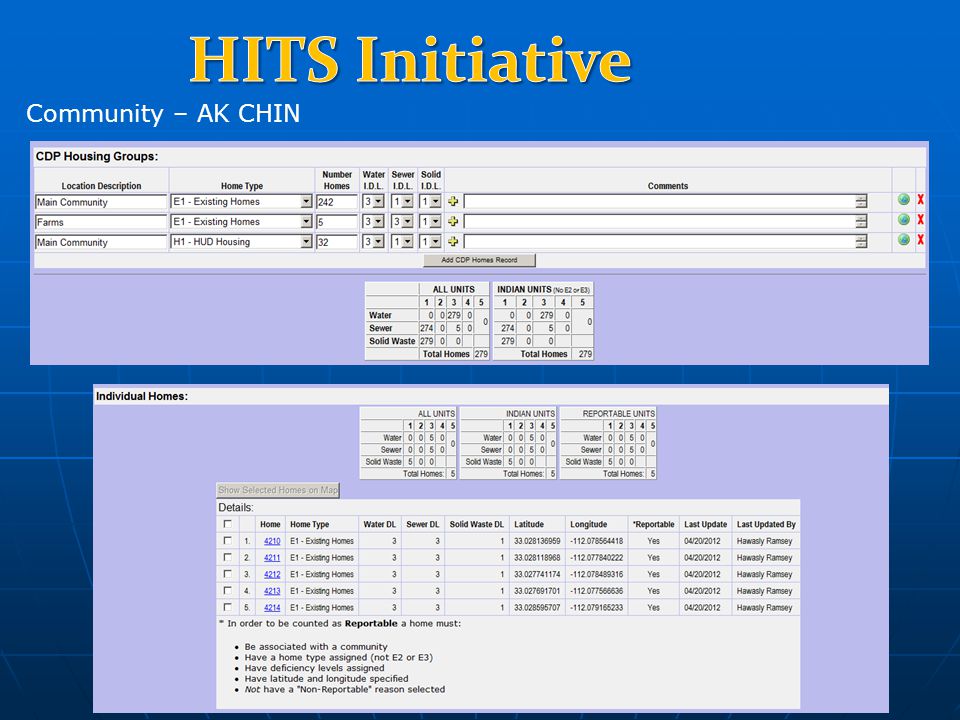Click yellow plus icon in Farms row
Viewport: 960px width, 720px height.
tap(453, 221)
